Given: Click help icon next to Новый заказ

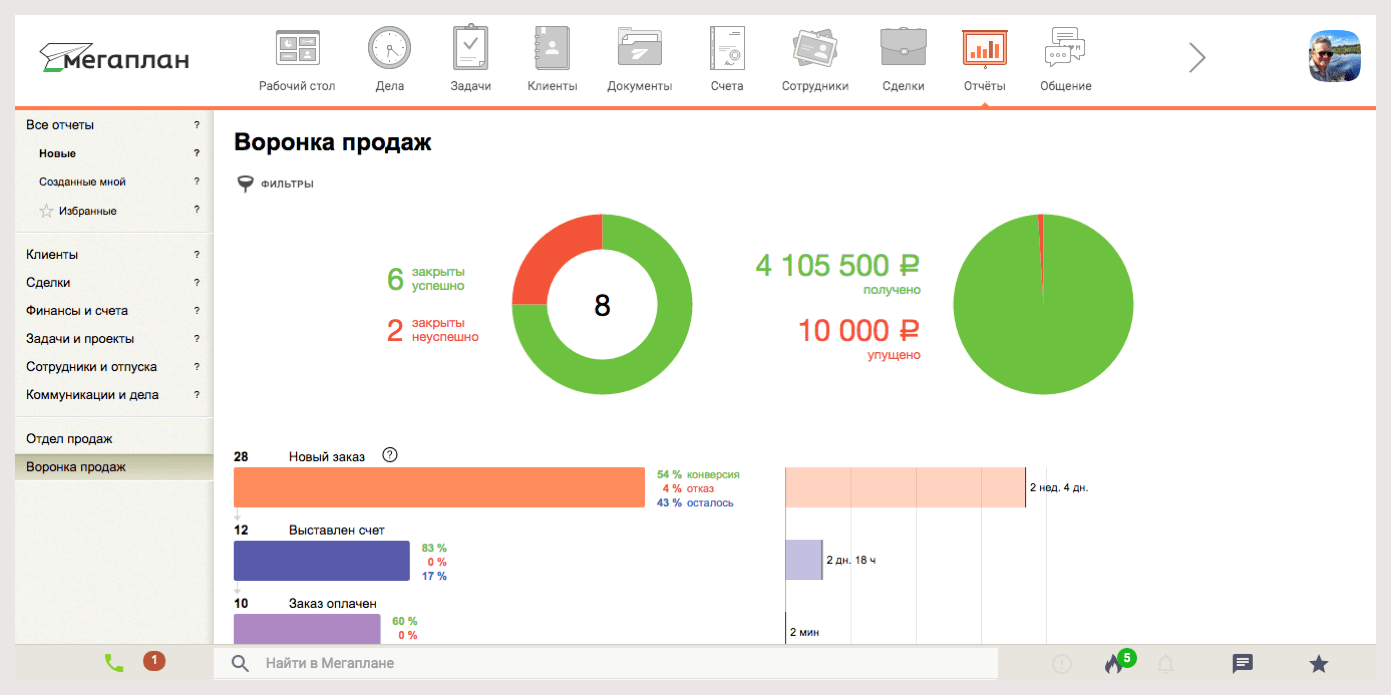Looking at the screenshot, I should coord(390,455).
